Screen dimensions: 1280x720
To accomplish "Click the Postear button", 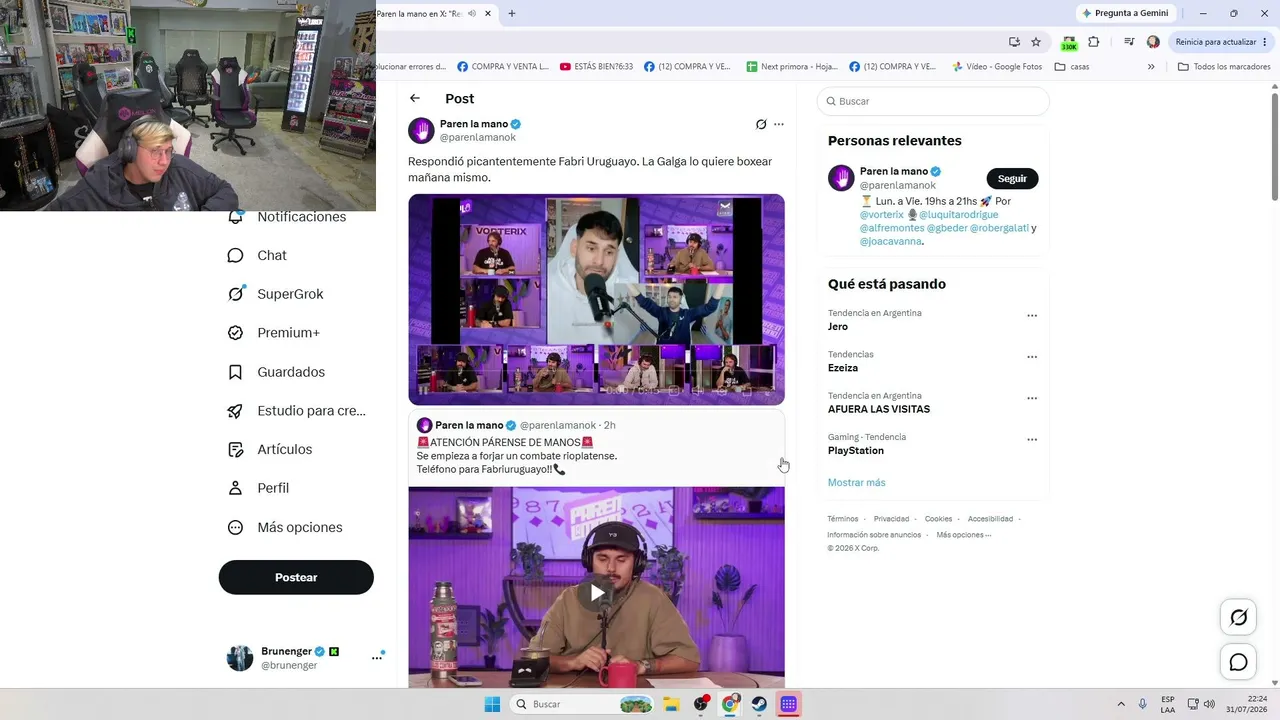I will 296,577.
